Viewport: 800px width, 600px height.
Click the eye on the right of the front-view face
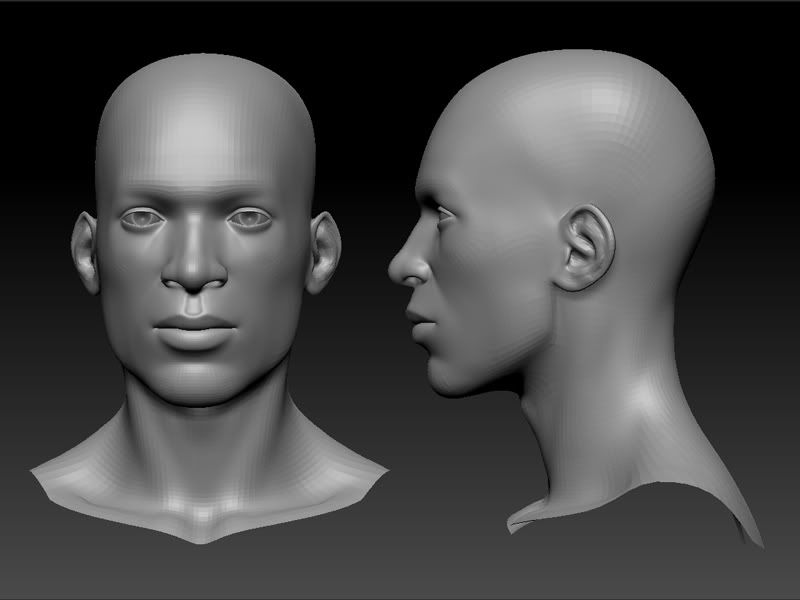point(248,218)
